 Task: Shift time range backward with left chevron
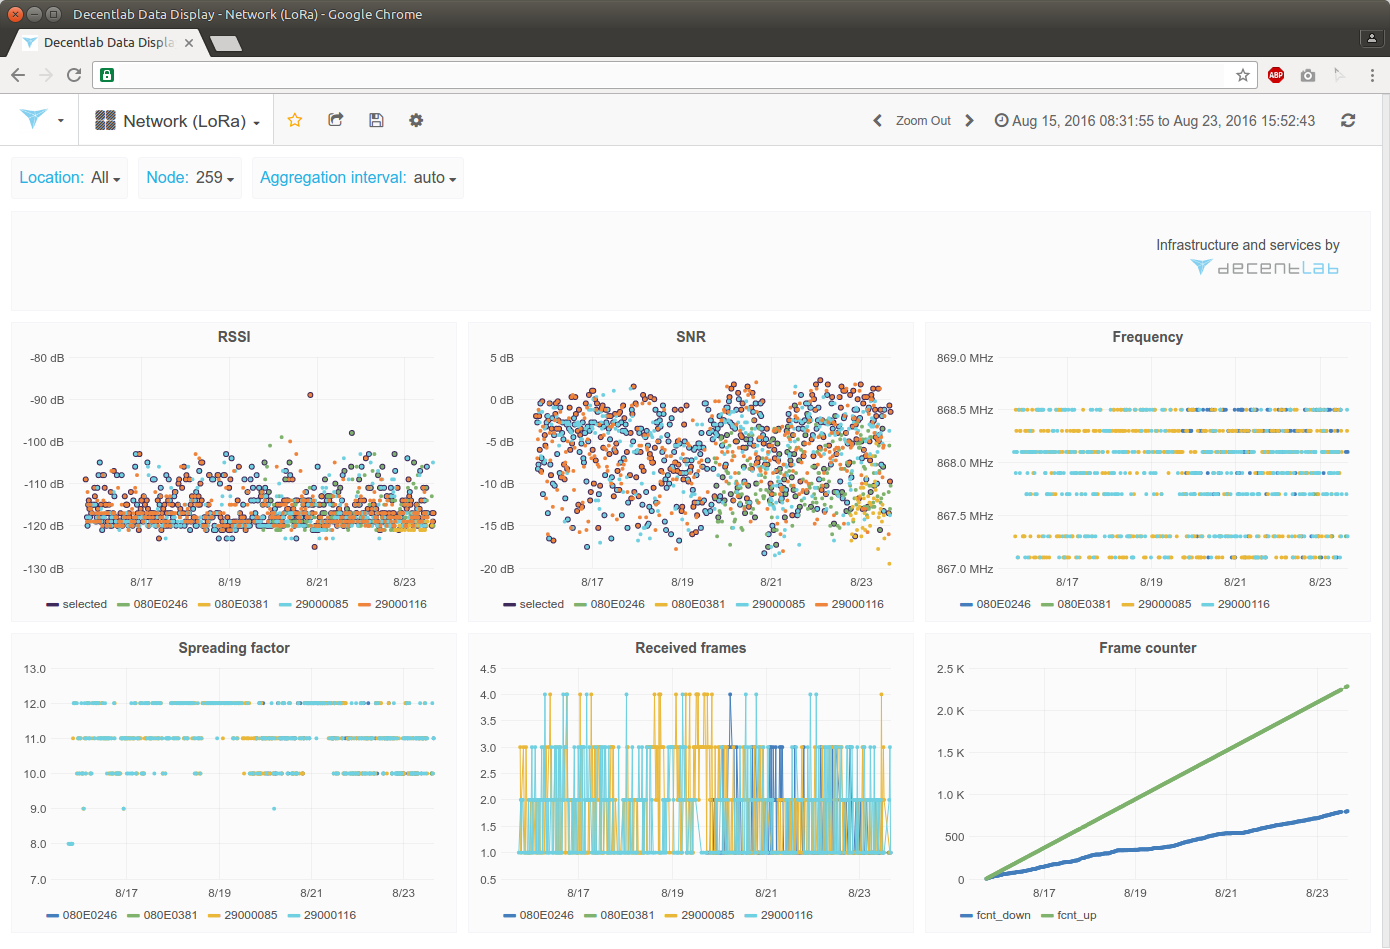pos(877,120)
